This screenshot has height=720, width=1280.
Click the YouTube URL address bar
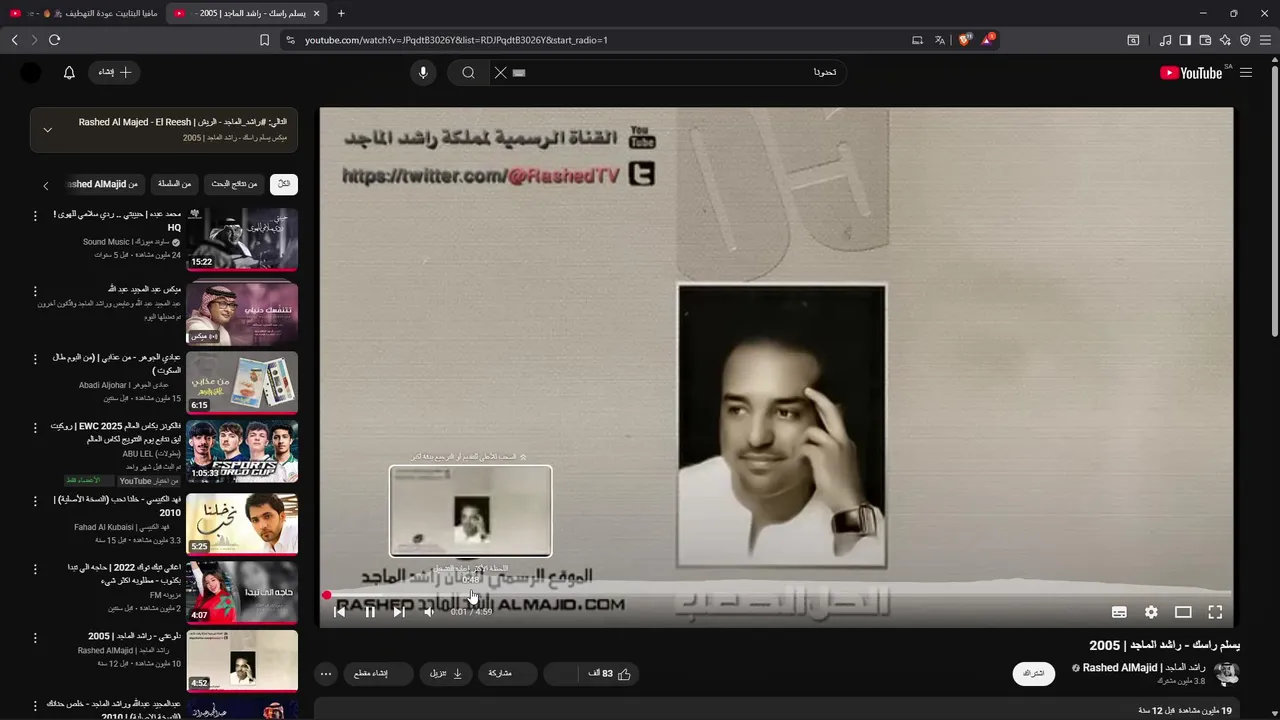pyautogui.click(x=600, y=40)
